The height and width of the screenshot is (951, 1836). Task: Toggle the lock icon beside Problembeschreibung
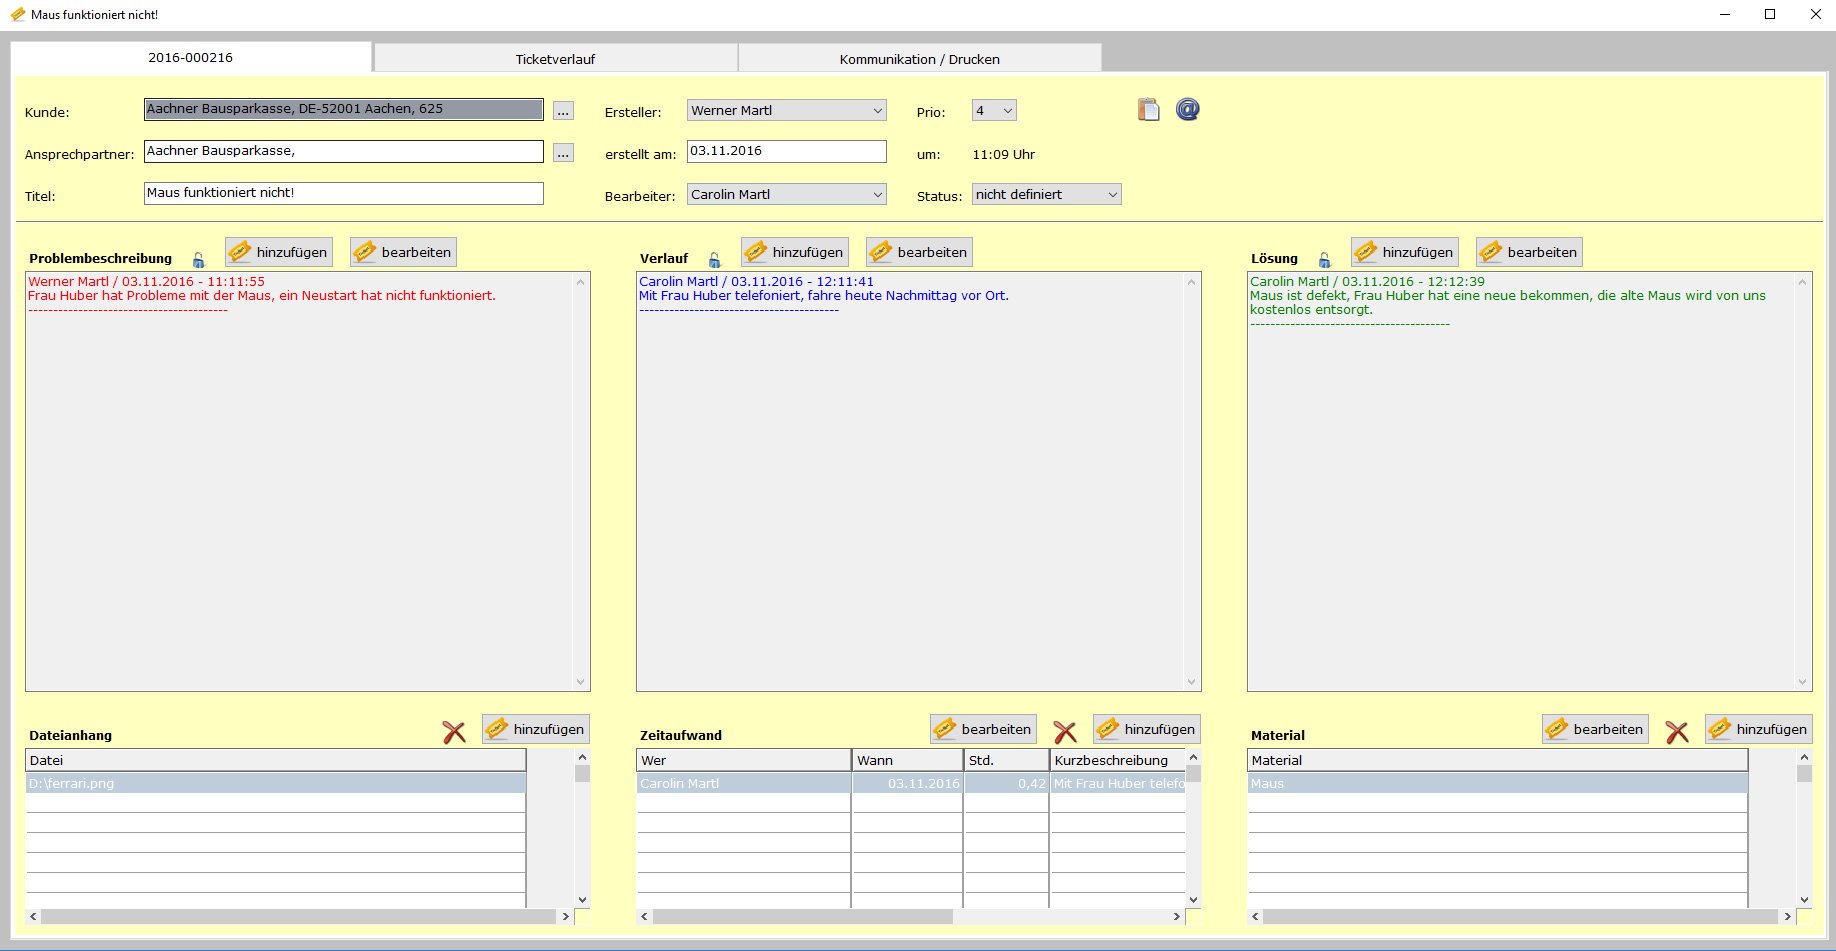(198, 260)
